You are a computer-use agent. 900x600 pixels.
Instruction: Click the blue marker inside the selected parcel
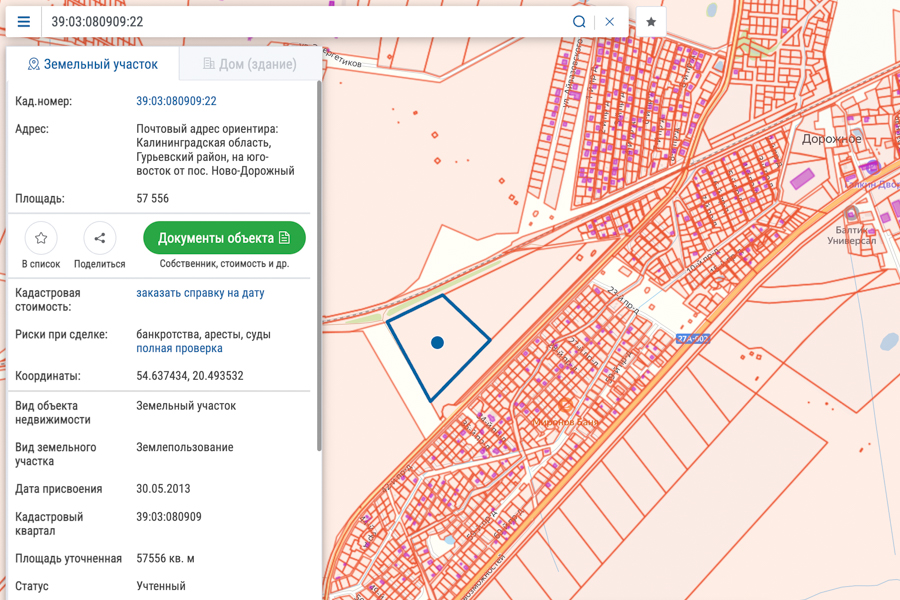pos(437,343)
